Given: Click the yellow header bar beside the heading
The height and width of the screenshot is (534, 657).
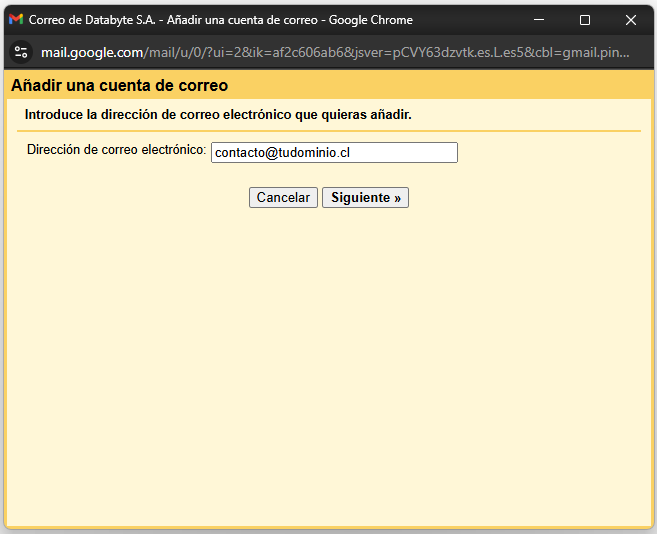Looking at the screenshot, I should [440, 85].
